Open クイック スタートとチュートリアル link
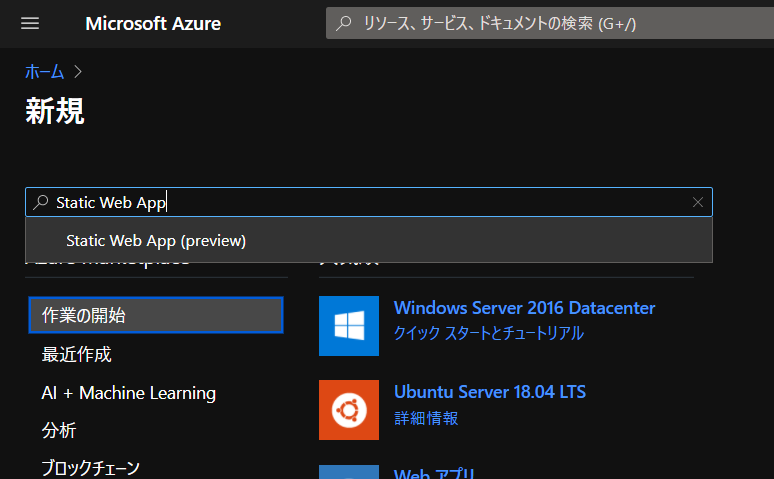The image size is (774, 479). (488, 333)
